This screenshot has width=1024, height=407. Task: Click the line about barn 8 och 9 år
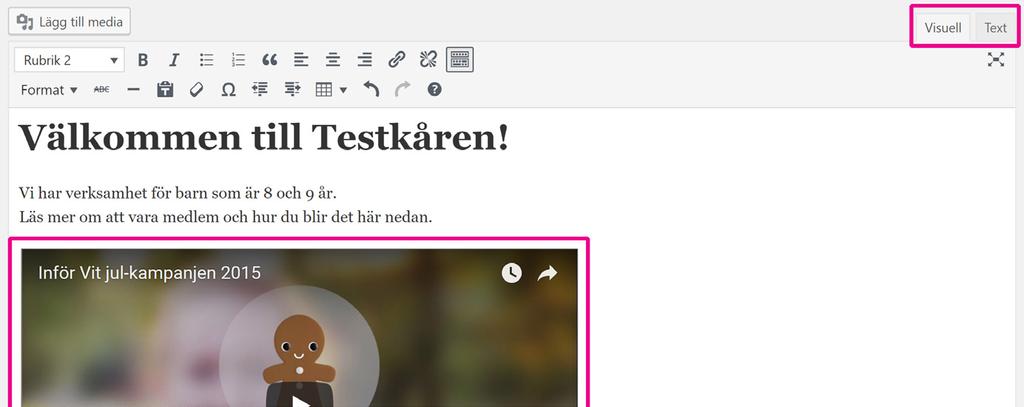[178, 193]
